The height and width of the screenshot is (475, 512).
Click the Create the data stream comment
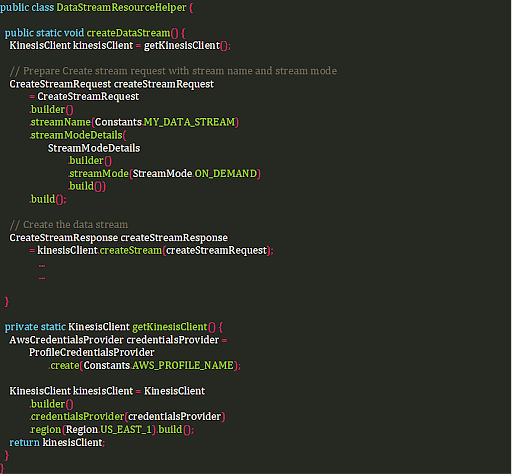pos(69,225)
